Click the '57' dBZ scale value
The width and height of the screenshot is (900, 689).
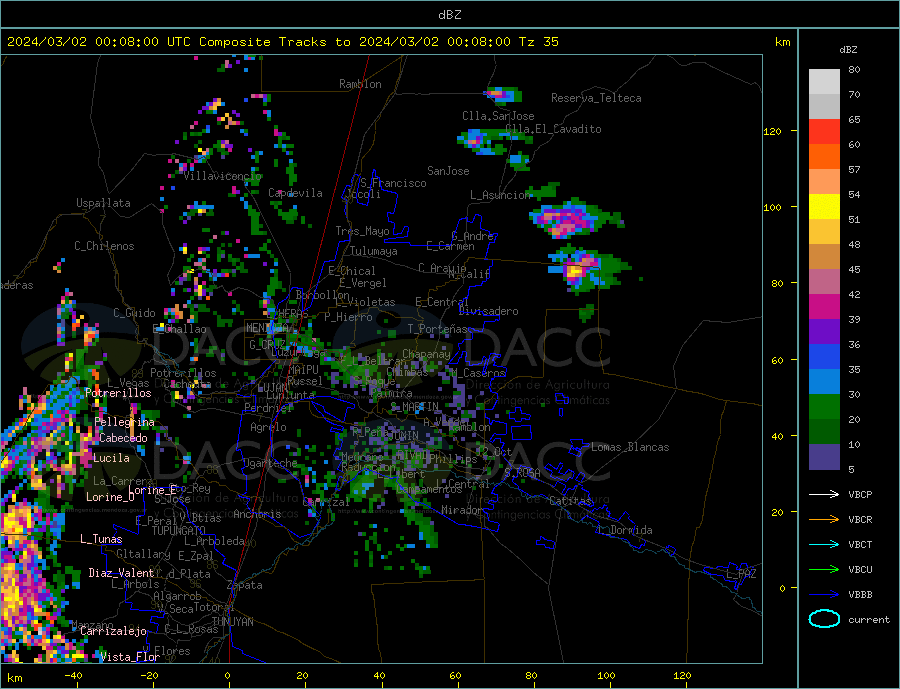point(855,169)
